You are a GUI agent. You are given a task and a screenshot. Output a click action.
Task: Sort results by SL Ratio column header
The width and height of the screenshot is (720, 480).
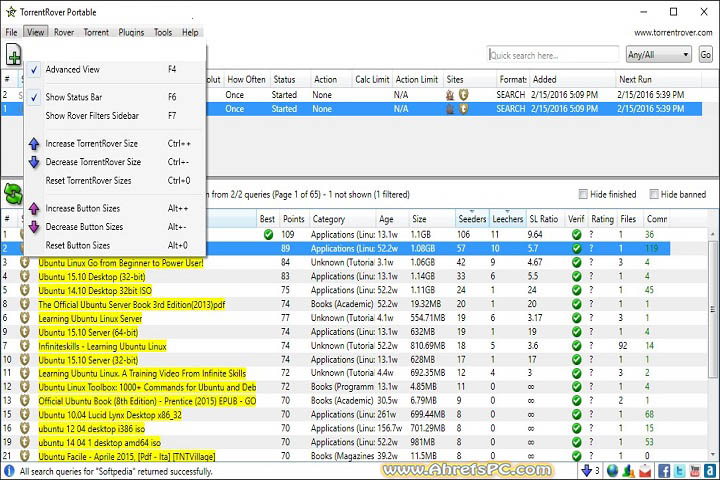544,219
